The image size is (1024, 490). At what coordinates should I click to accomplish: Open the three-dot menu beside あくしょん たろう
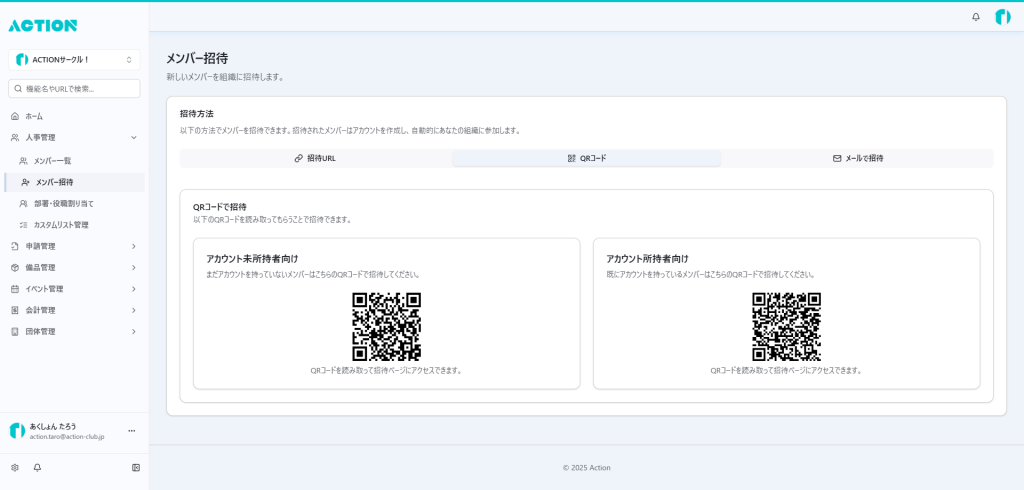coord(131,431)
